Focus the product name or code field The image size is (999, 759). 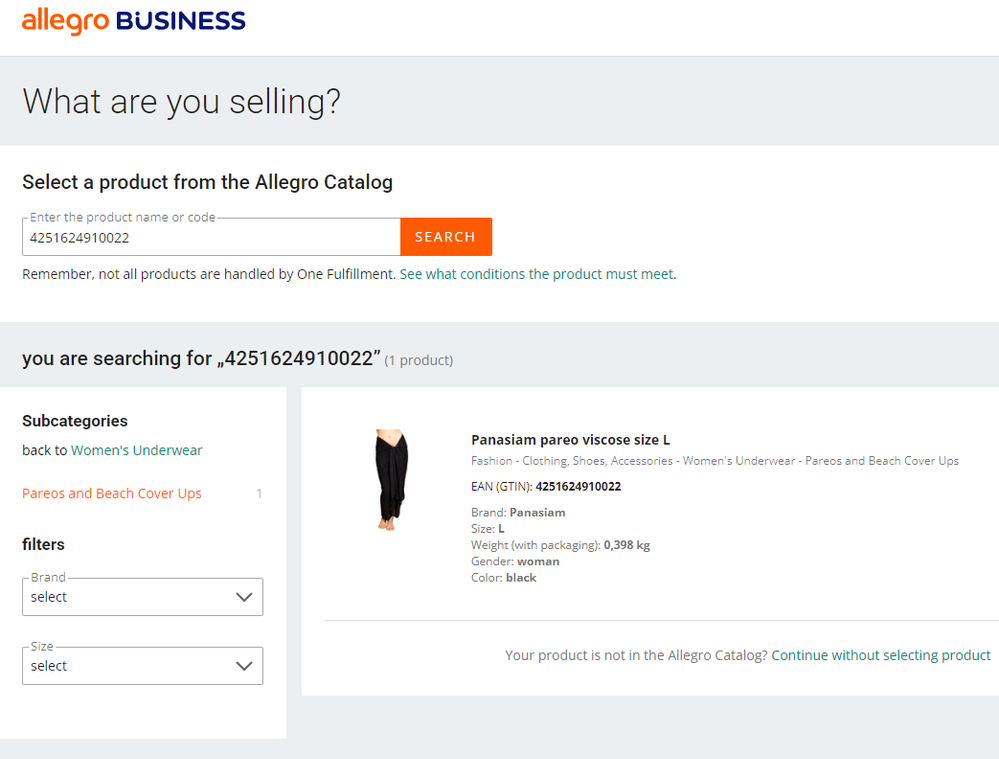[211, 238]
